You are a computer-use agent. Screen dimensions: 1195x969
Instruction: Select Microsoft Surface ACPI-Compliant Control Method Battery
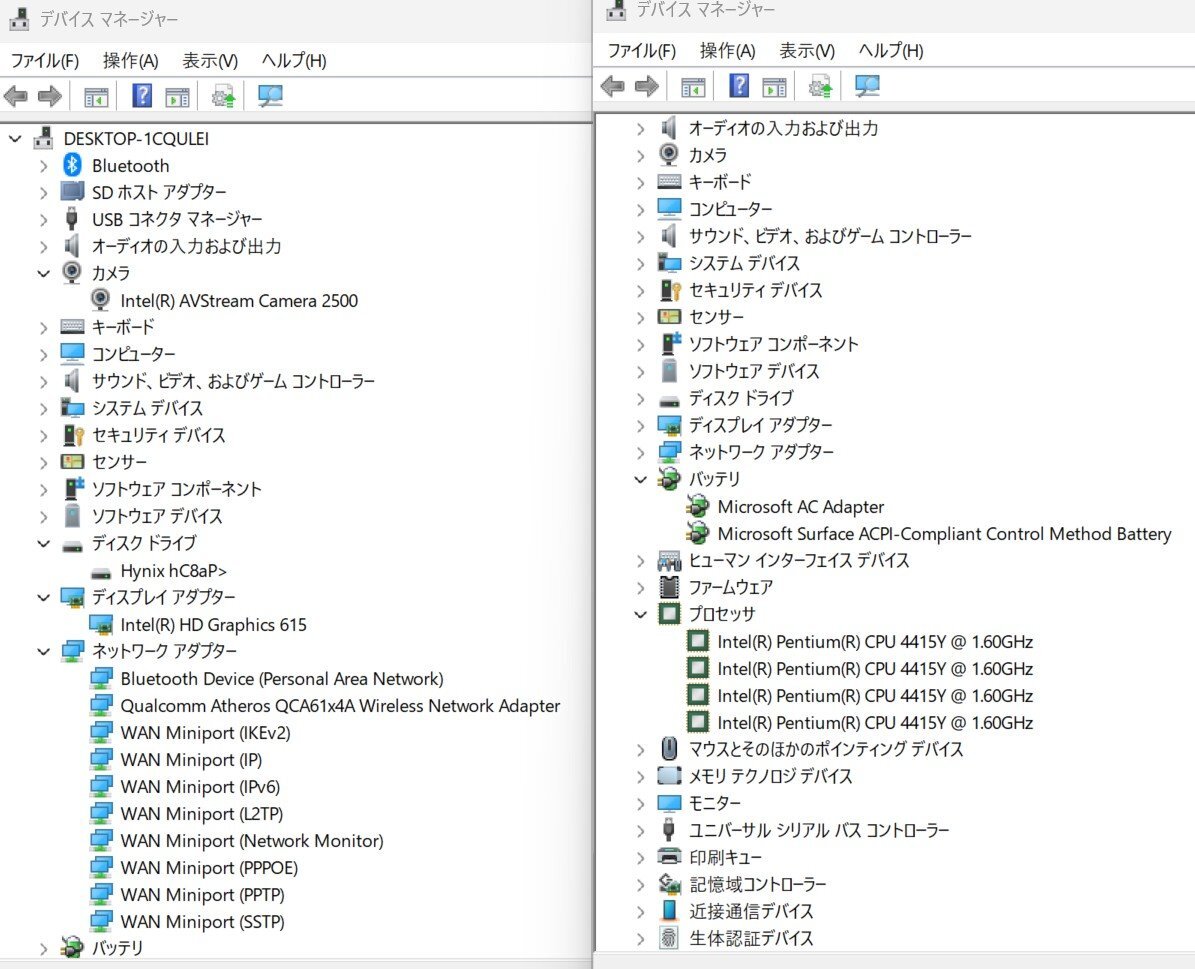pyautogui.click(x=944, y=534)
